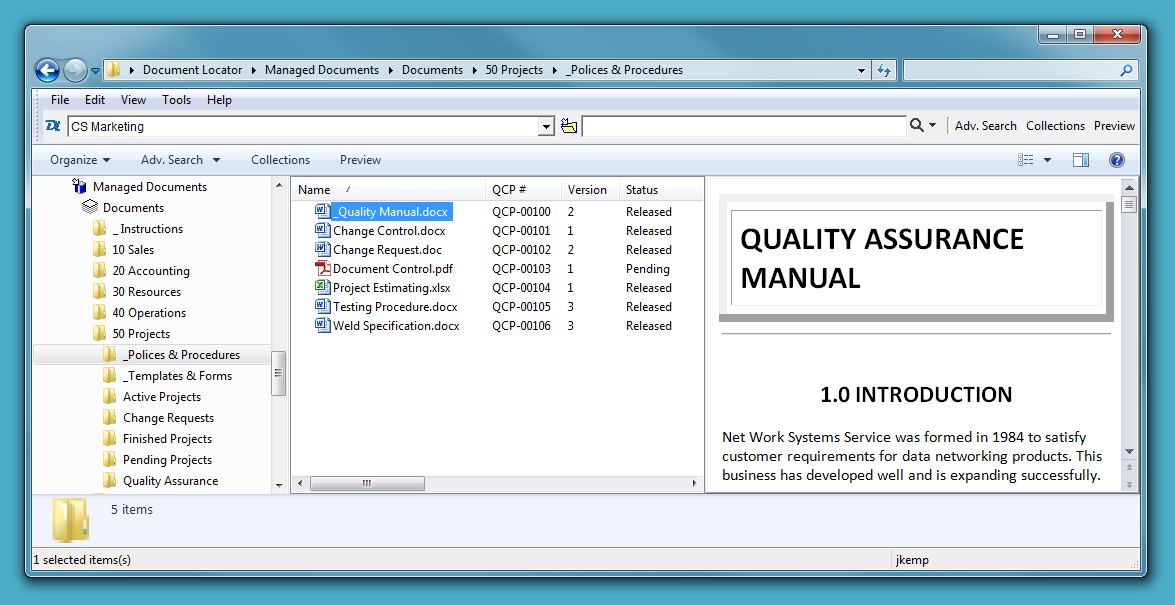
Task: Sort by the Status column header
Action: tap(642, 190)
